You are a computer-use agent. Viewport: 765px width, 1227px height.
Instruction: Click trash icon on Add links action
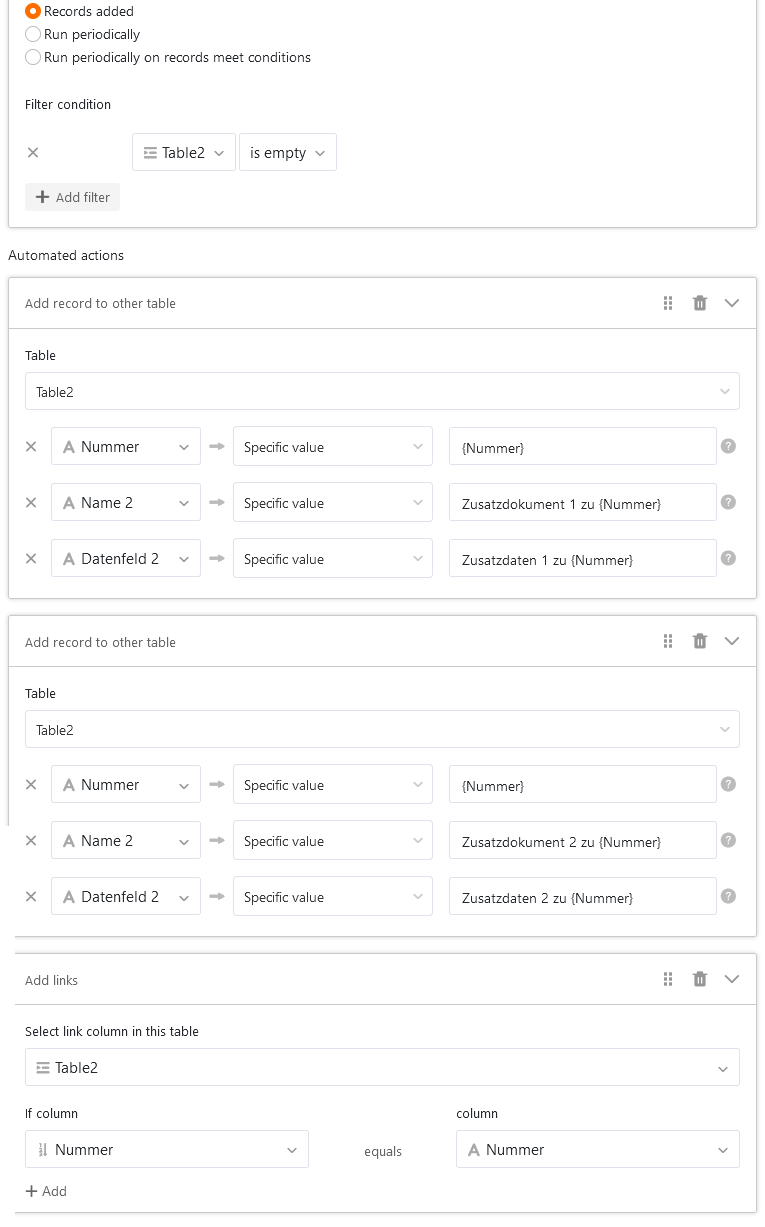[x=700, y=980]
